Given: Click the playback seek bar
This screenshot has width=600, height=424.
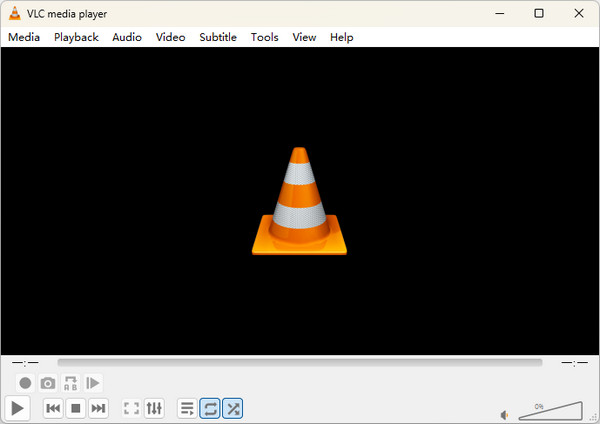Looking at the screenshot, I should pos(300,362).
